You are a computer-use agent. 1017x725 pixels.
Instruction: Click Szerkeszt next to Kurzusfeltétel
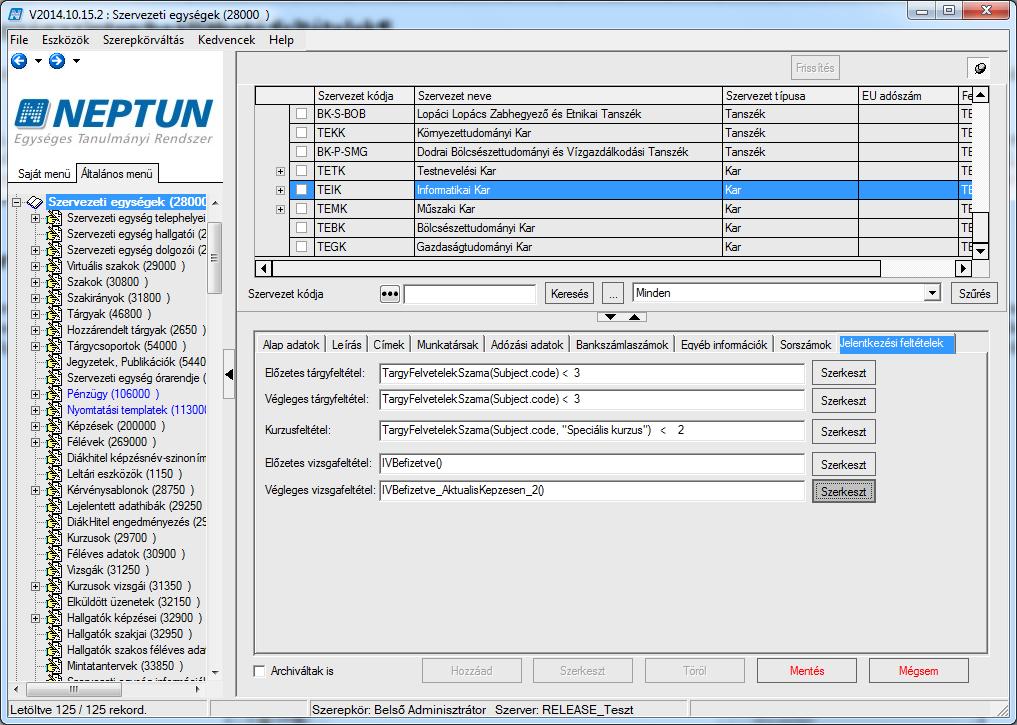pos(843,432)
